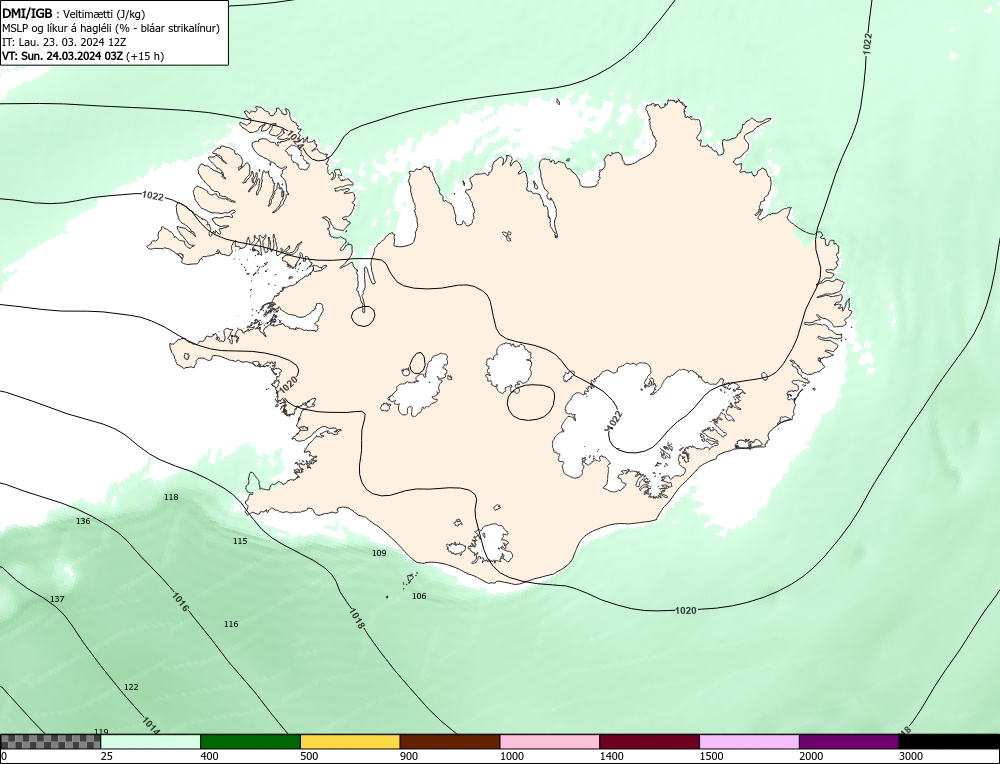Click the light green 25–400 legend swatch
The image size is (1000, 764).
[151, 742]
